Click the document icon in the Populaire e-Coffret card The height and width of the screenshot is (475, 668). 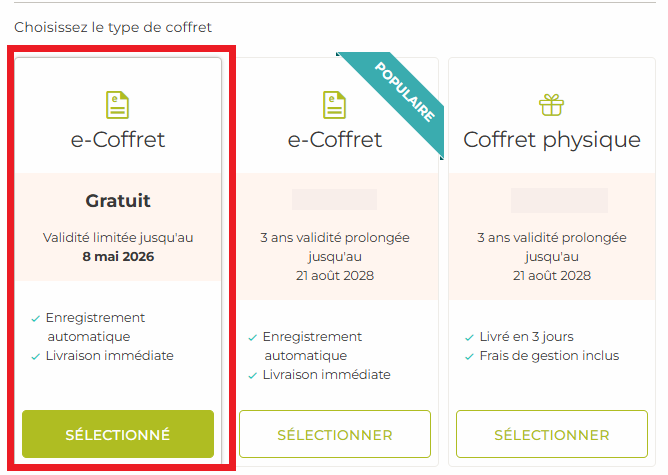334,105
